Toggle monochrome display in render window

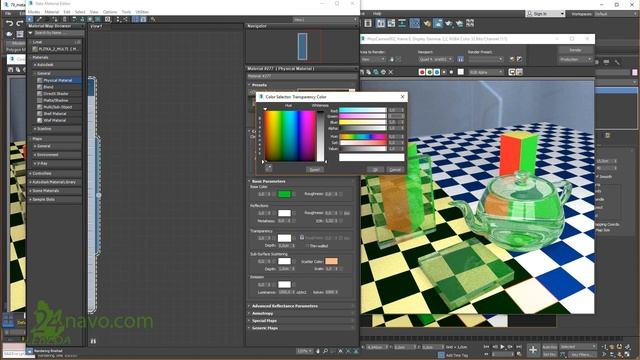(x=451, y=72)
